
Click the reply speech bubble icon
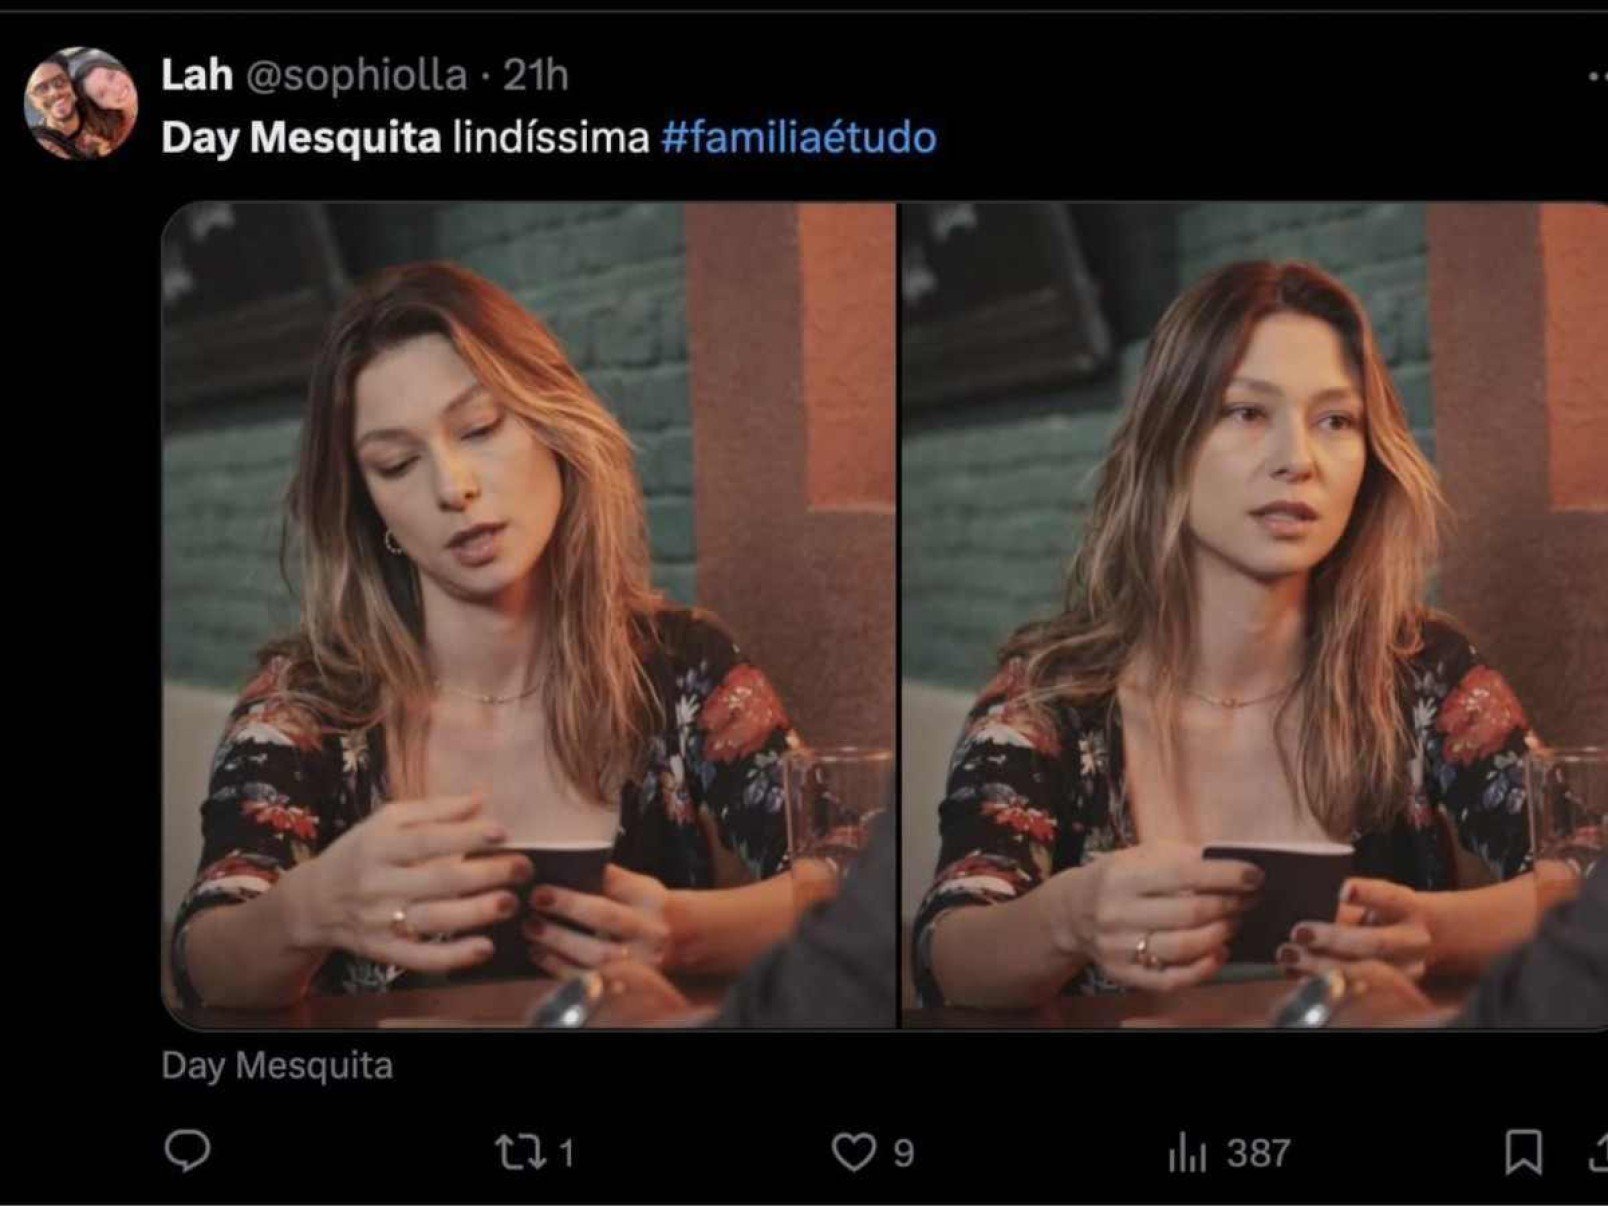click(187, 1151)
